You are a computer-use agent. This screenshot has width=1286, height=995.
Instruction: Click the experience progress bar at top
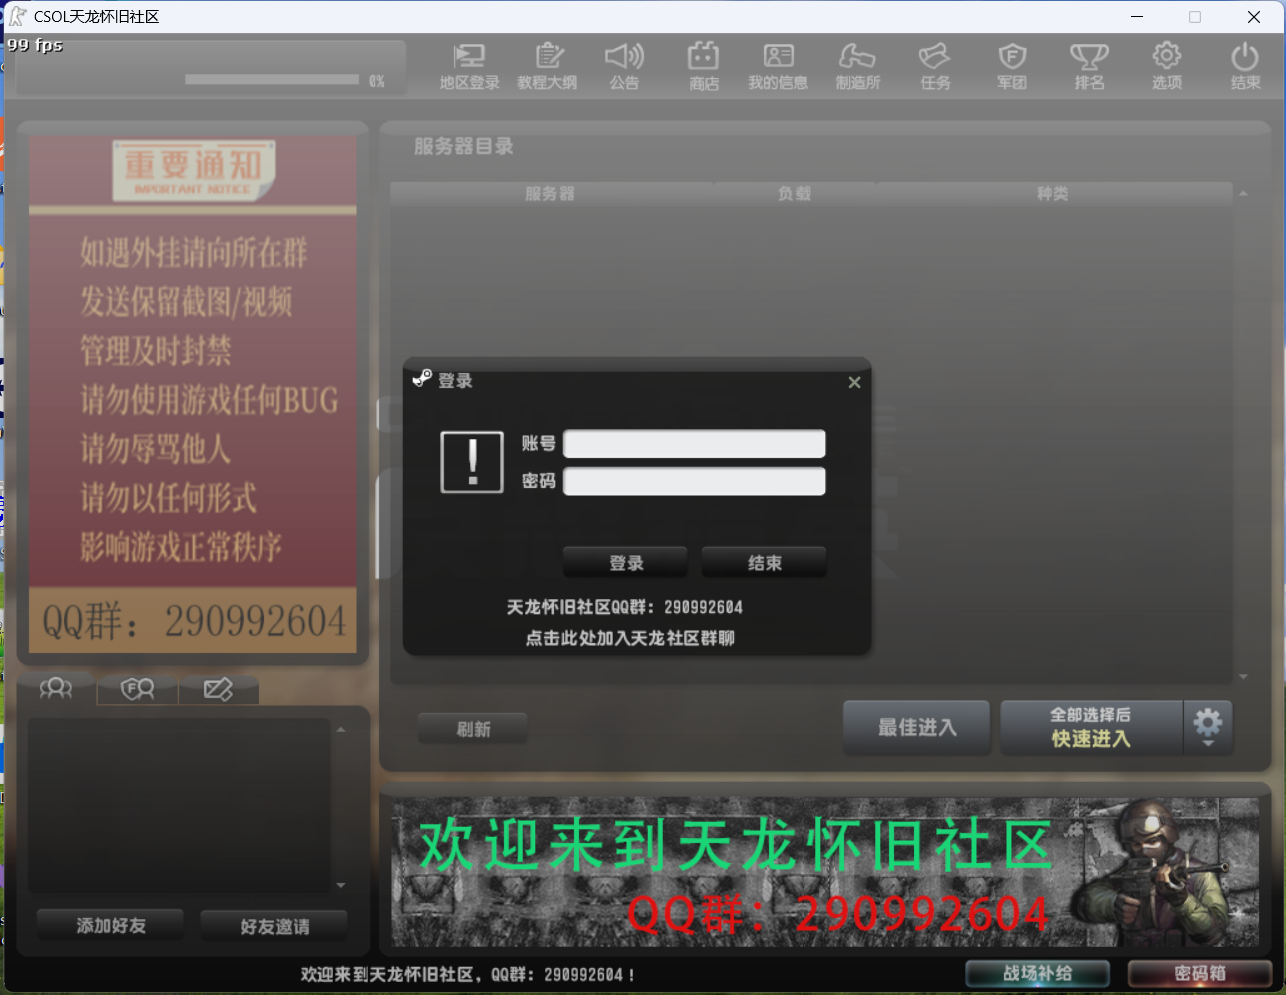[272, 79]
